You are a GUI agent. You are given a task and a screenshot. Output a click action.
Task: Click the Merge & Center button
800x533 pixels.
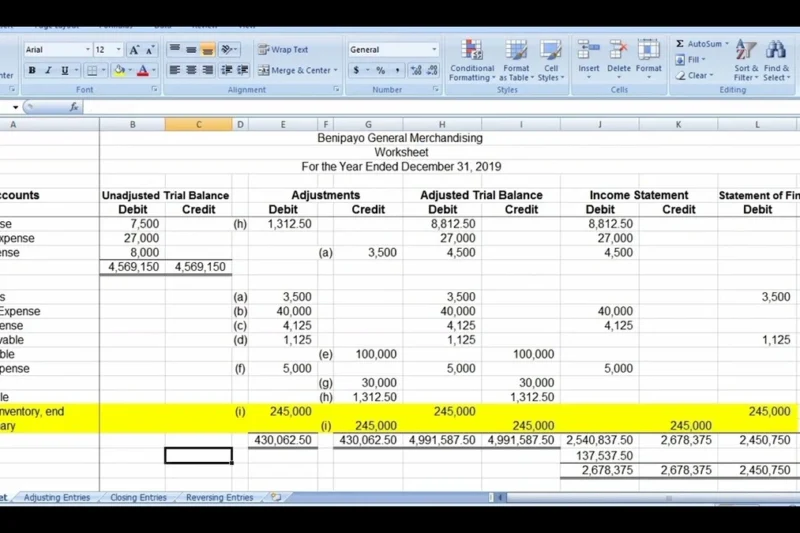click(299, 70)
